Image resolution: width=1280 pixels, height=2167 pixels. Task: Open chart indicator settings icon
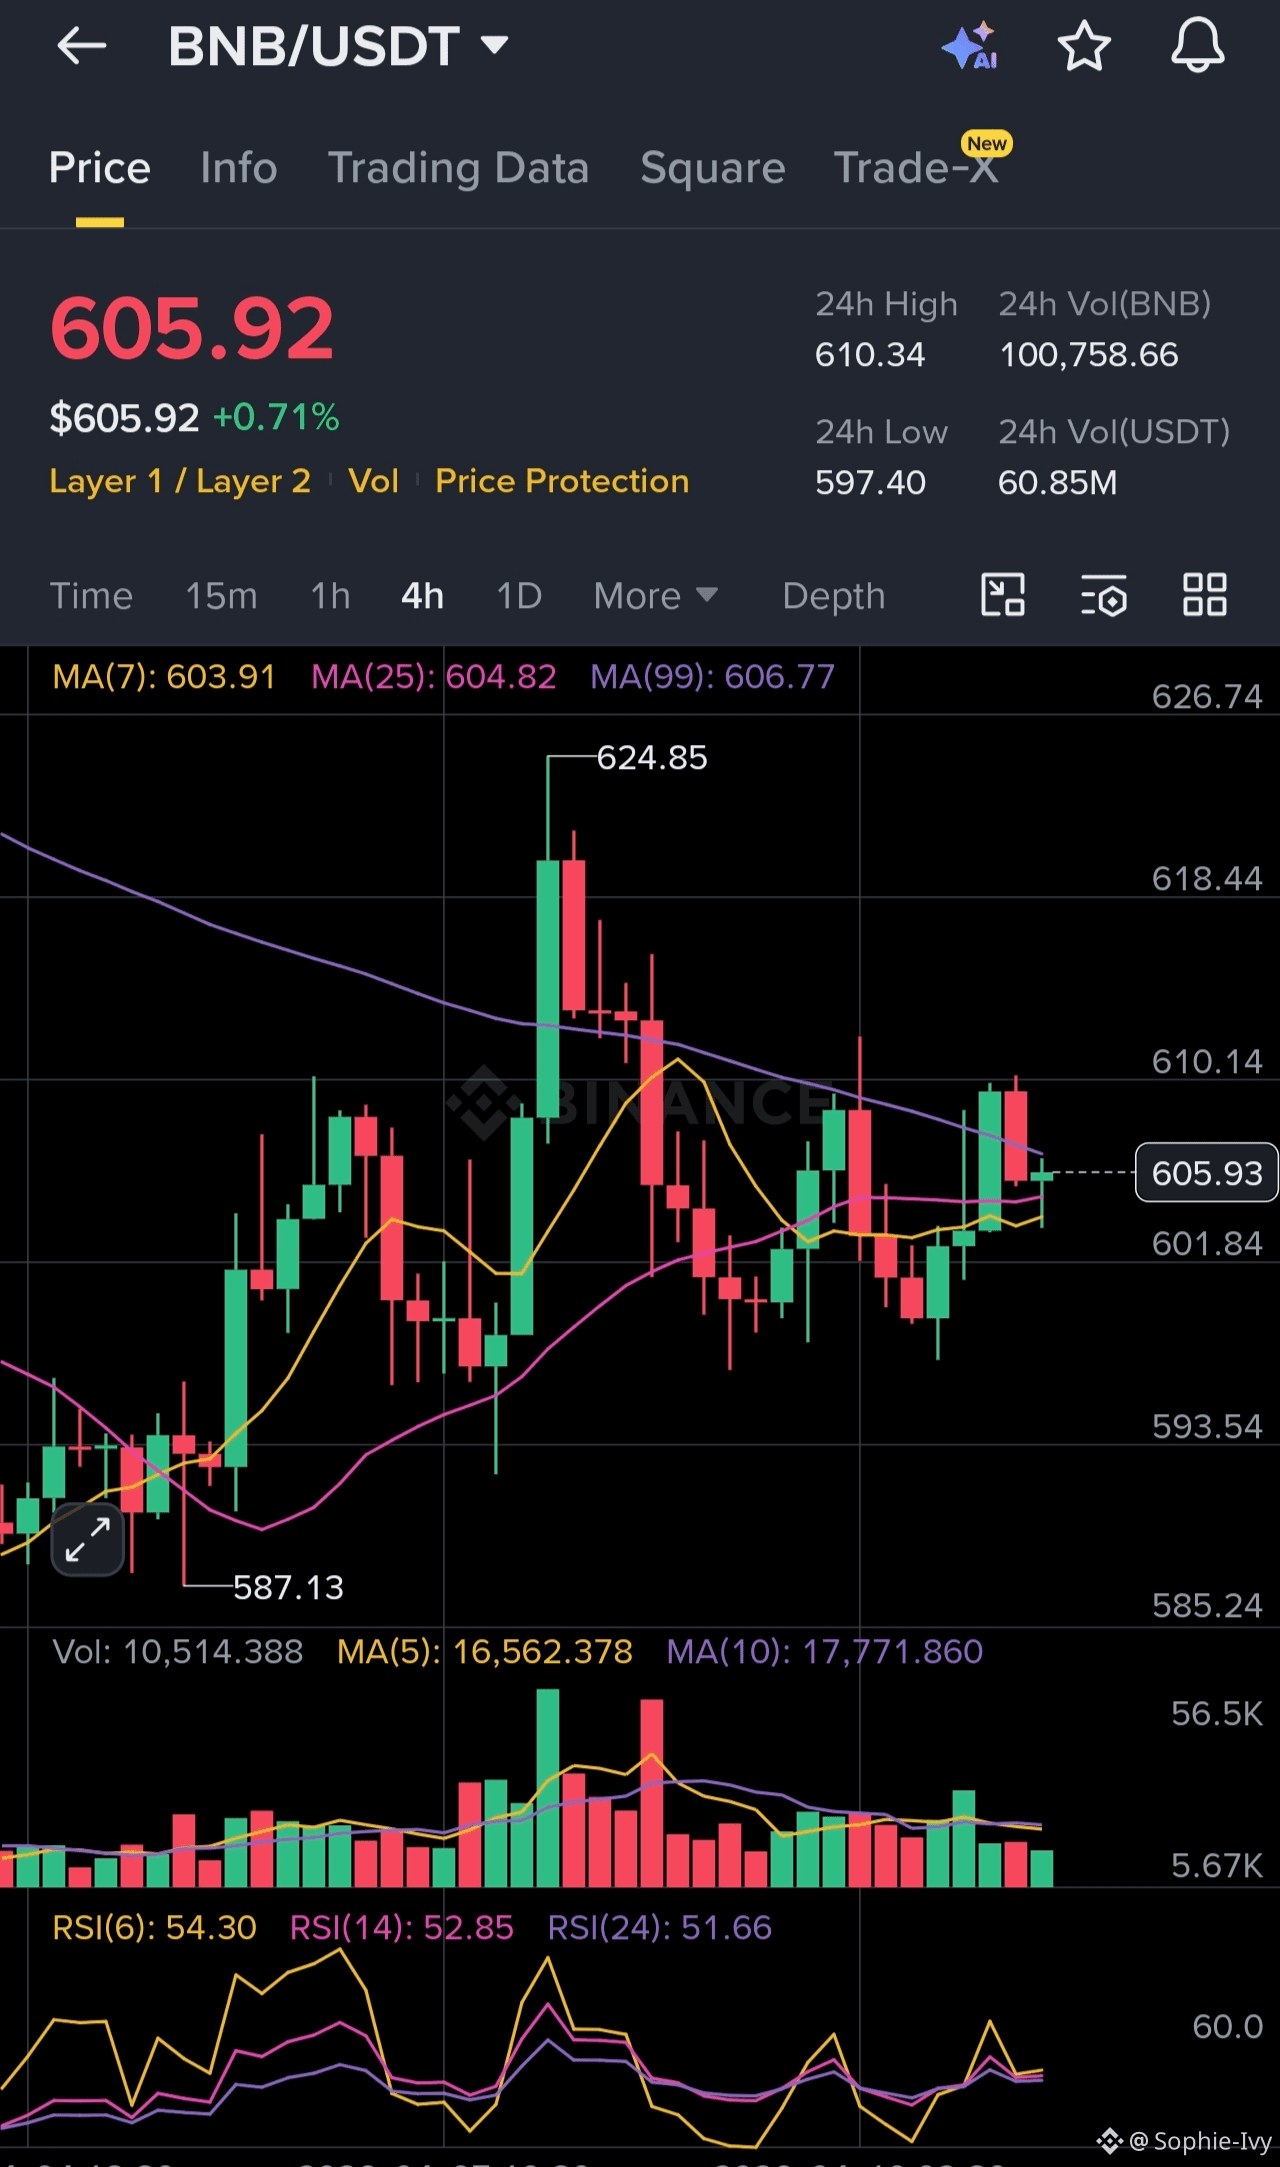(x=1104, y=595)
